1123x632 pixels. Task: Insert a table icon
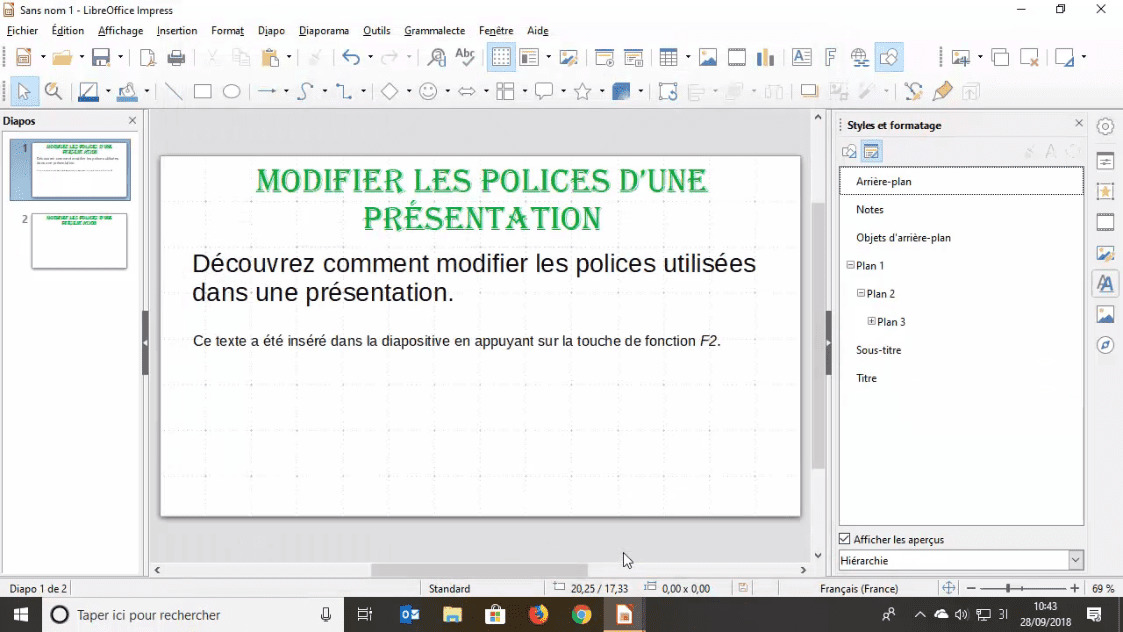point(668,57)
